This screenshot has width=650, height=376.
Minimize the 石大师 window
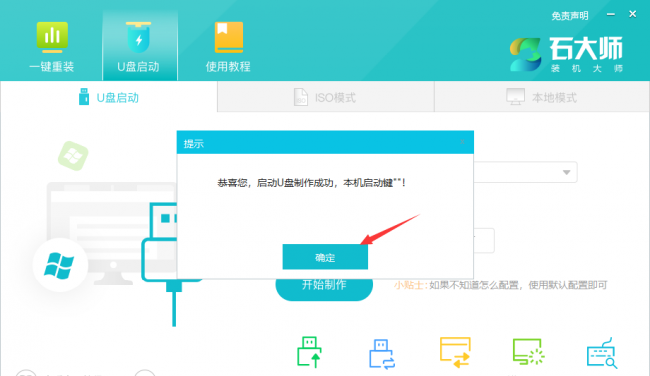pos(611,15)
